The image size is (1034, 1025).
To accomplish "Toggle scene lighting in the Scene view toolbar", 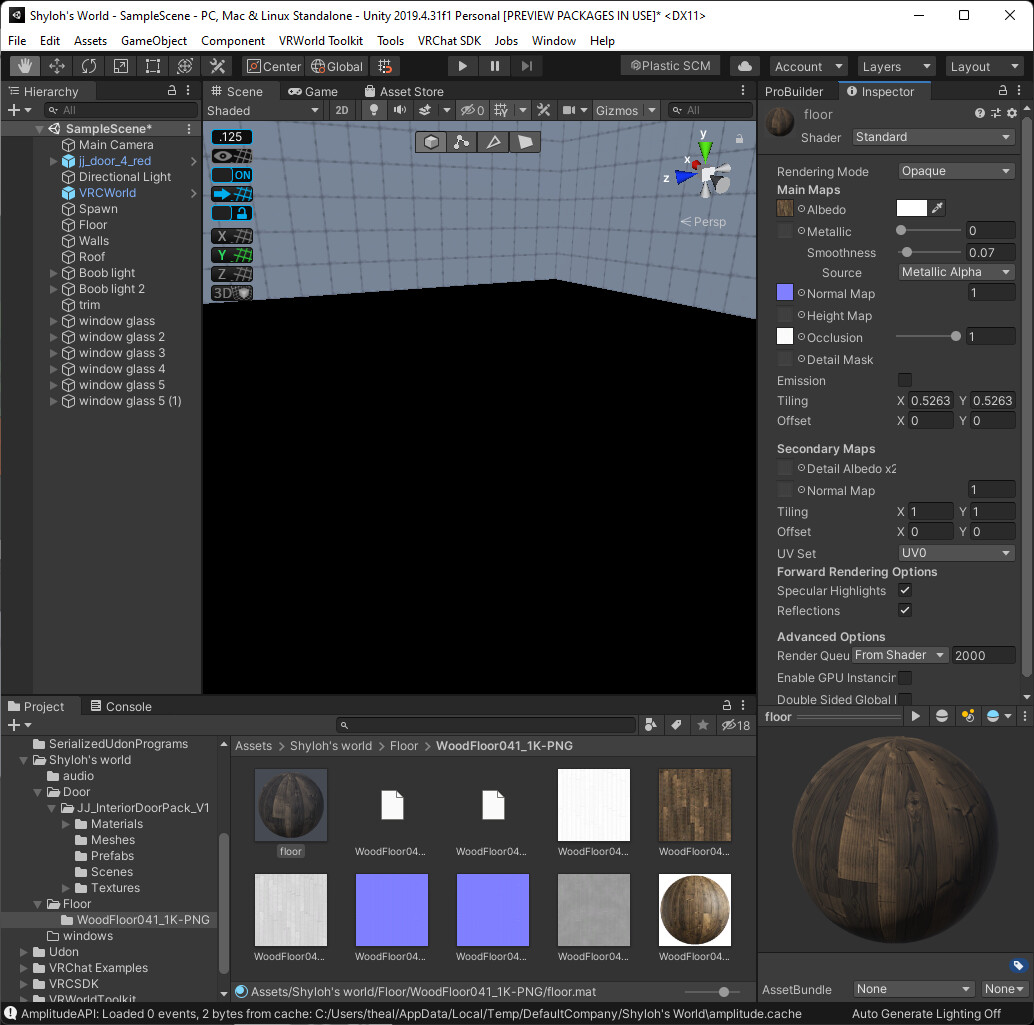I will click(374, 110).
